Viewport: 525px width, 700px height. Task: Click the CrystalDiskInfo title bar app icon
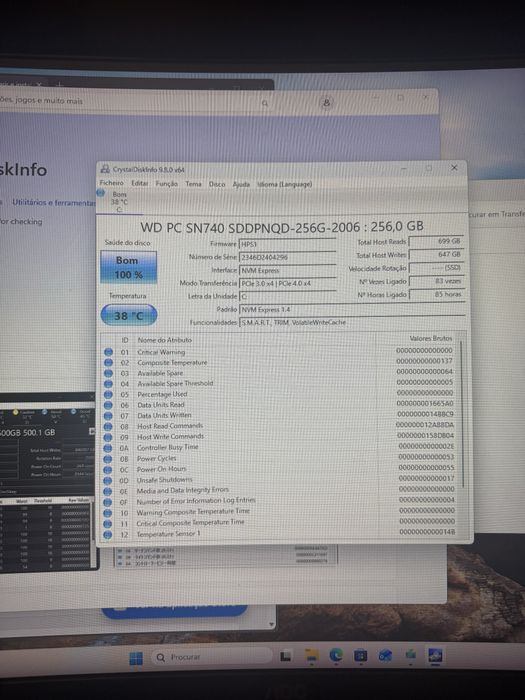coord(105,169)
